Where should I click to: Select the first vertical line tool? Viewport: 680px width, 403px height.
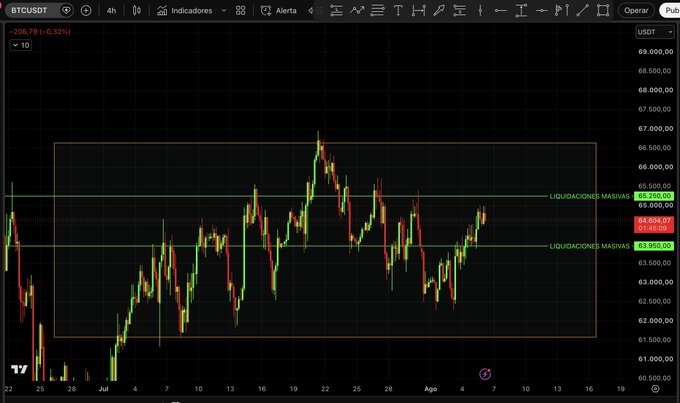(480, 10)
